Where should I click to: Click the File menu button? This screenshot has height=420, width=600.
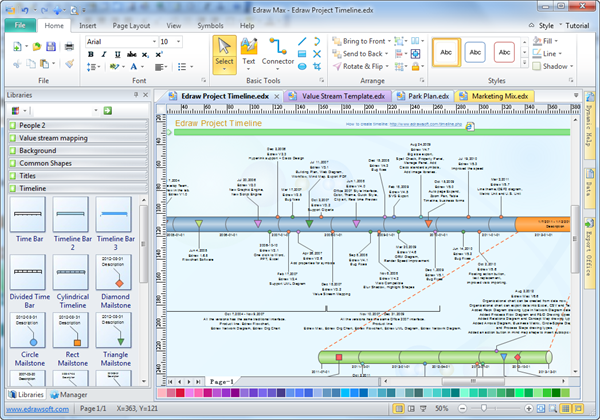19,24
